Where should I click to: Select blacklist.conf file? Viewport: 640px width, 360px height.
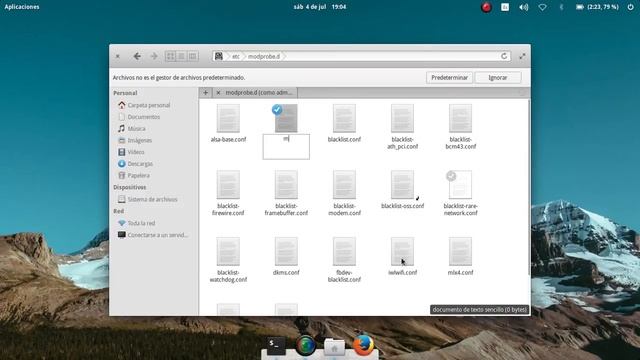click(x=344, y=122)
